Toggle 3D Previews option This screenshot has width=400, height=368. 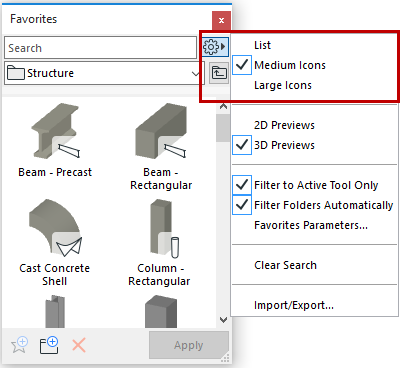coord(315,145)
